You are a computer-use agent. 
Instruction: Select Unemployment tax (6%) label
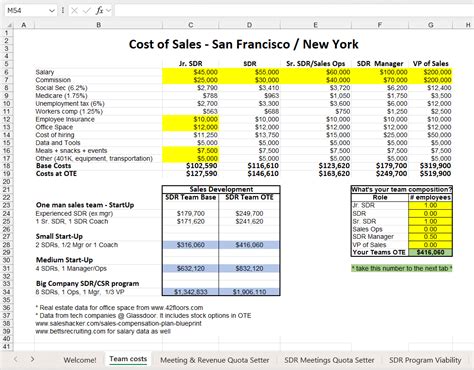(70, 103)
